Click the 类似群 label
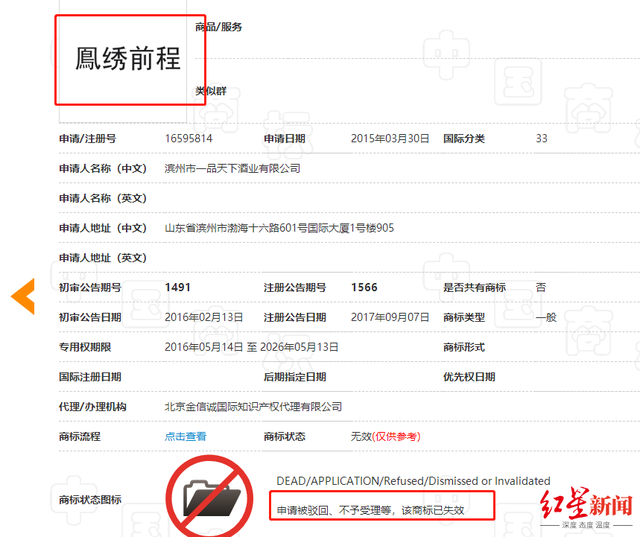Image resolution: width=640 pixels, height=537 pixels. (211, 91)
